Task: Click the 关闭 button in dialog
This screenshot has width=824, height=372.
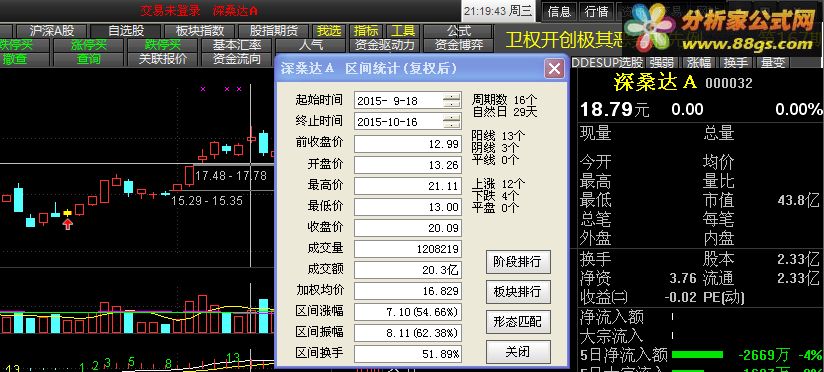Action: [x=518, y=352]
